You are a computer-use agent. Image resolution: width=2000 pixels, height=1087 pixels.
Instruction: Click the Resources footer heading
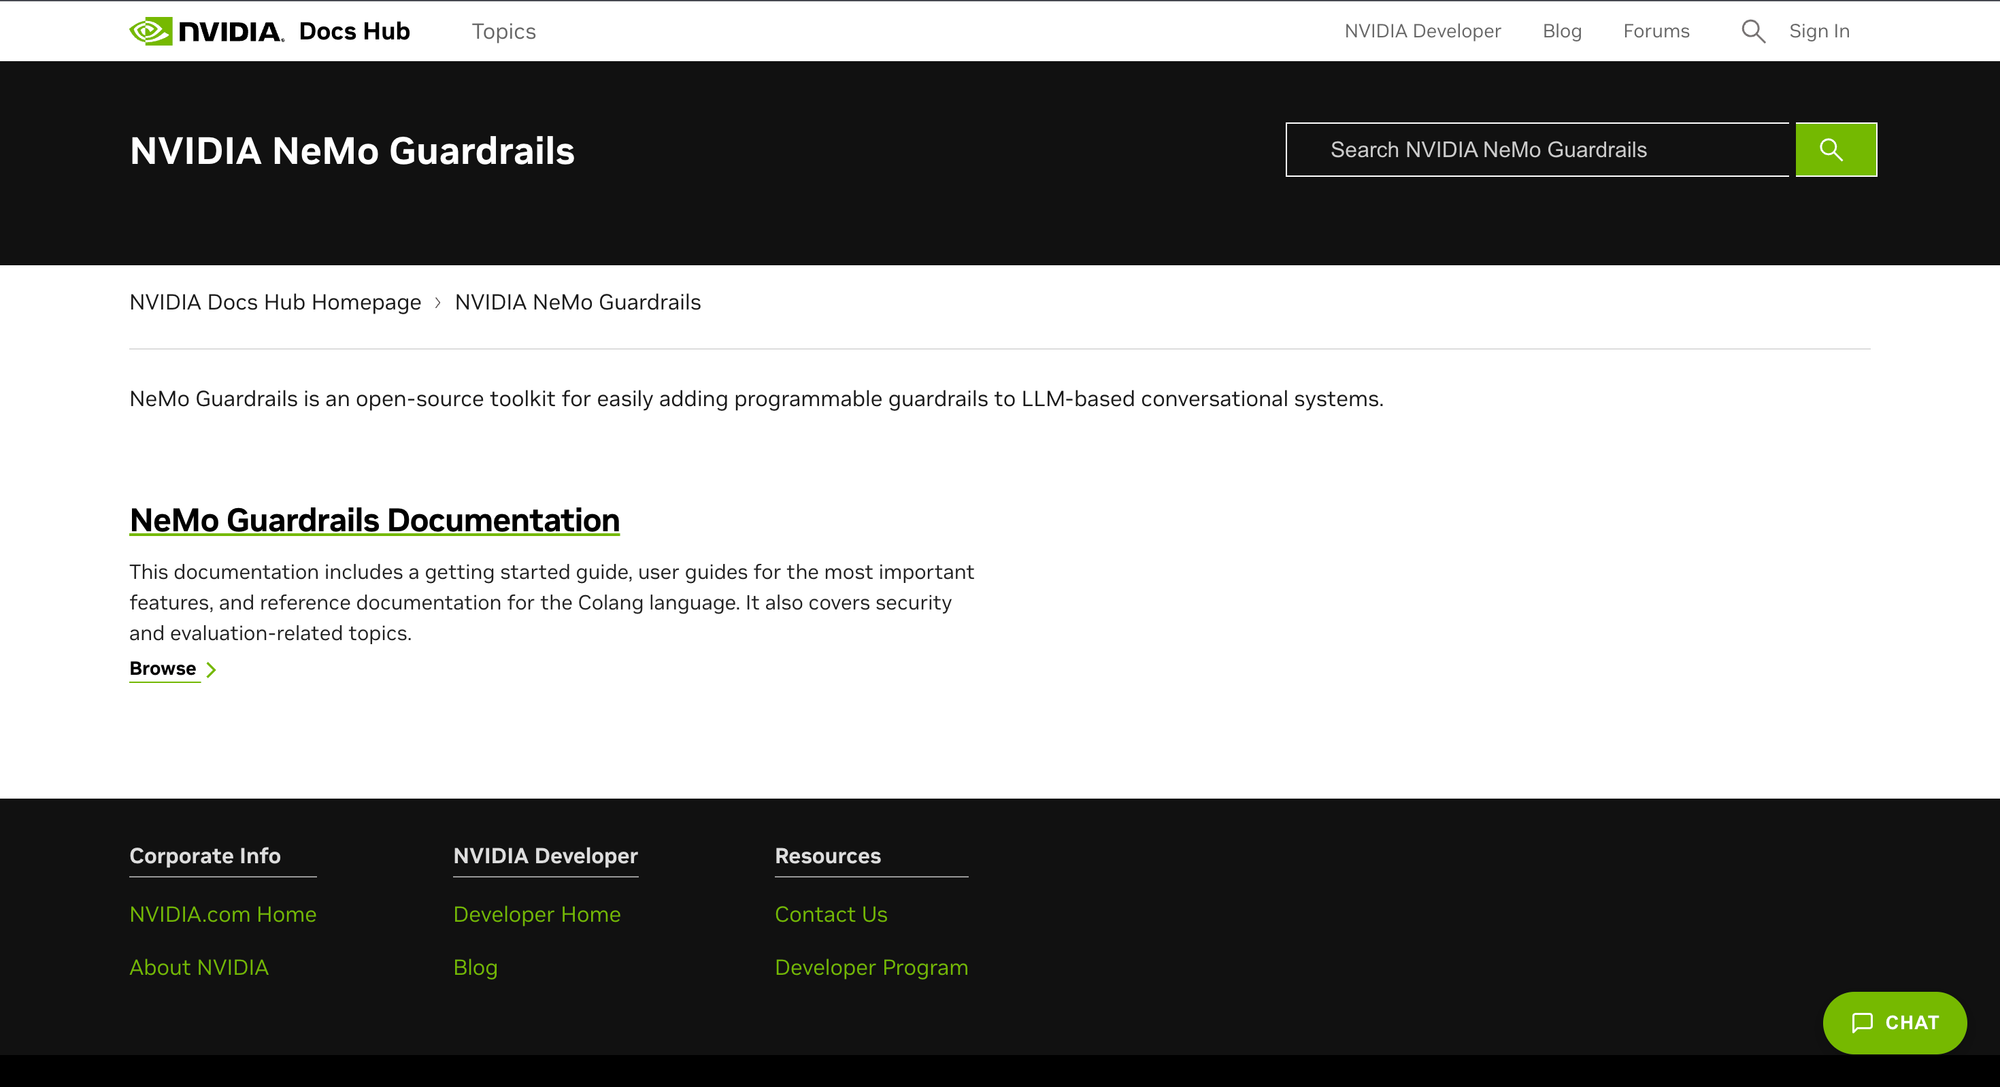[x=828, y=856]
